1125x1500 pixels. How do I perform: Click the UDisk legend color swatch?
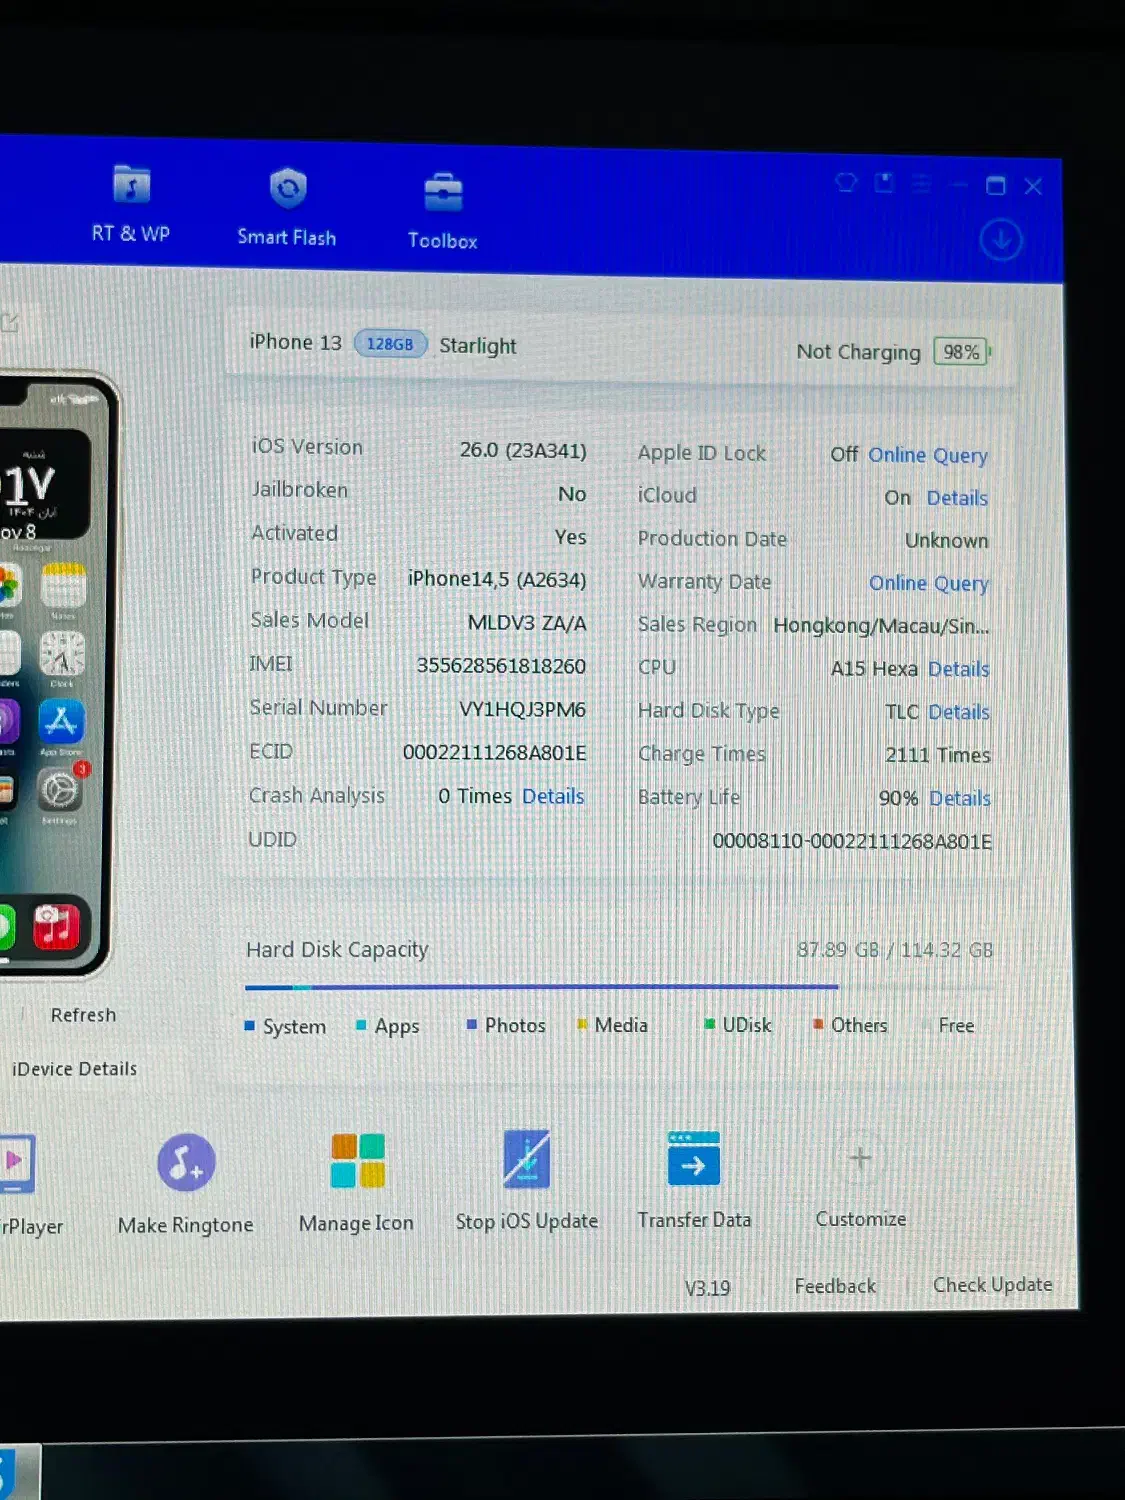coord(709,1024)
